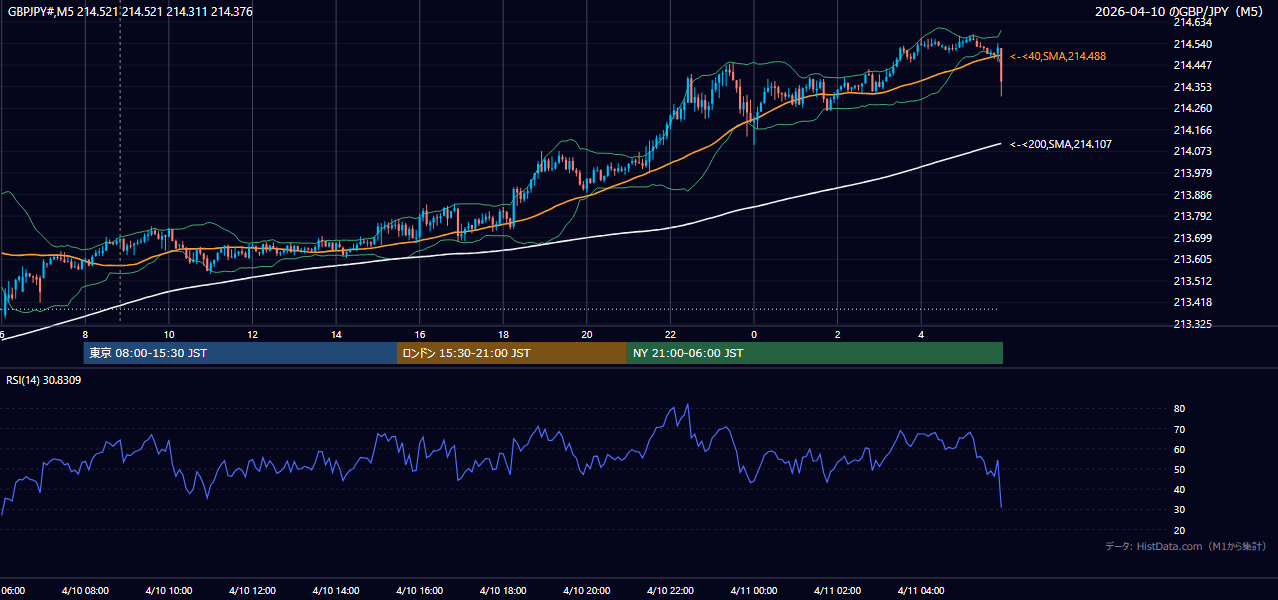Screen dimensions: 1278x600
Task: Click the '4/10 22:00' time axis label
Action: pyautogui.click(x=670, y=591)
